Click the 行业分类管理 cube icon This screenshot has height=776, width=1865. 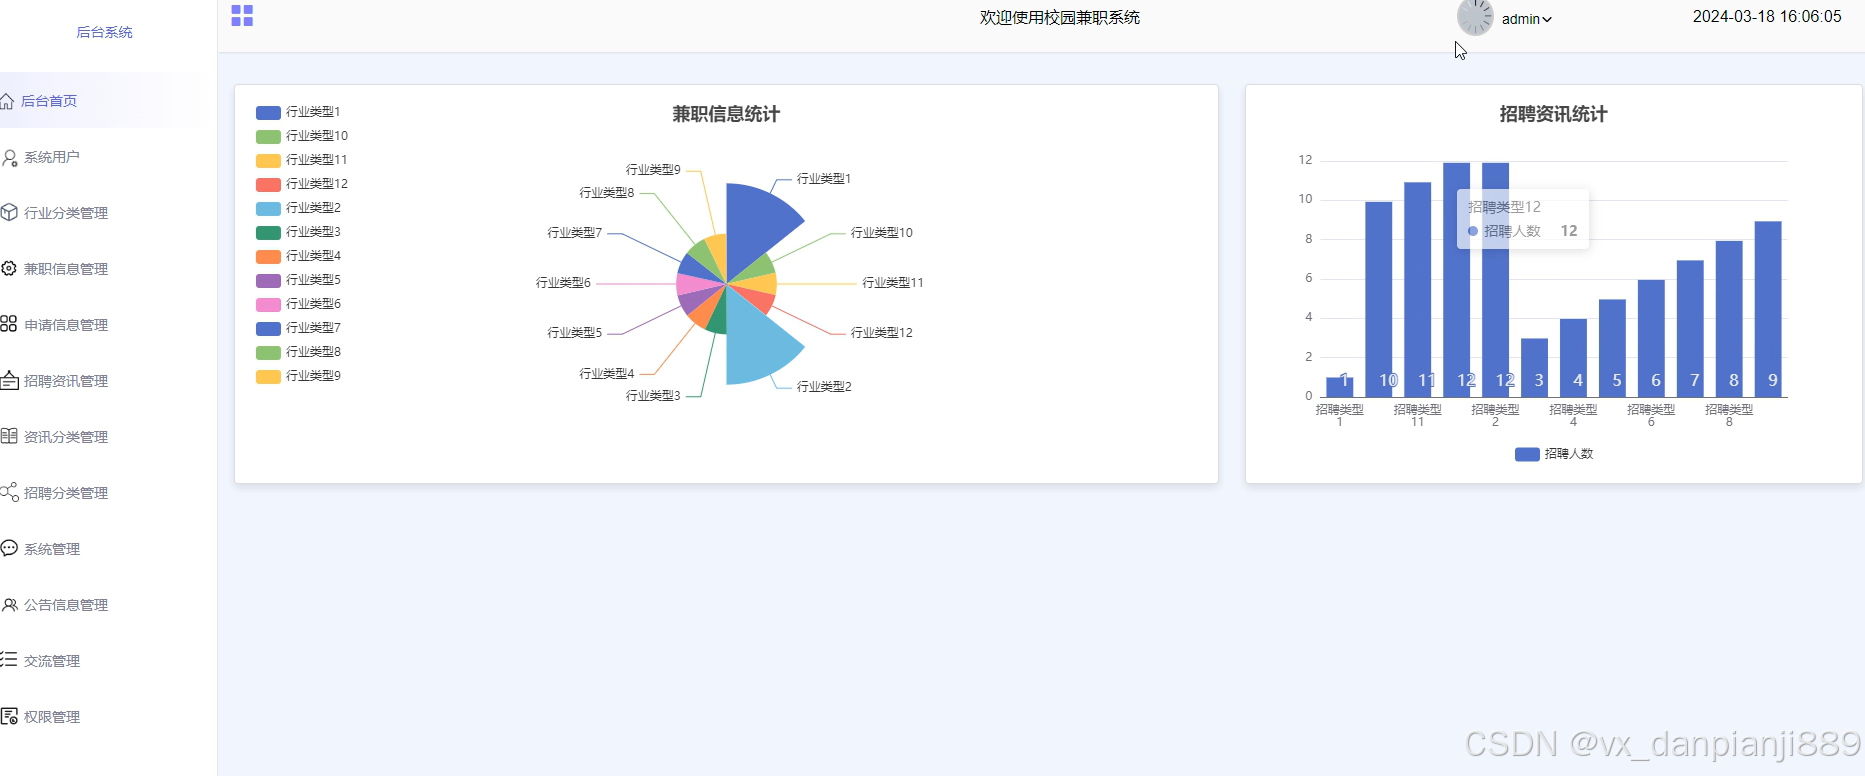click(9, 213)
